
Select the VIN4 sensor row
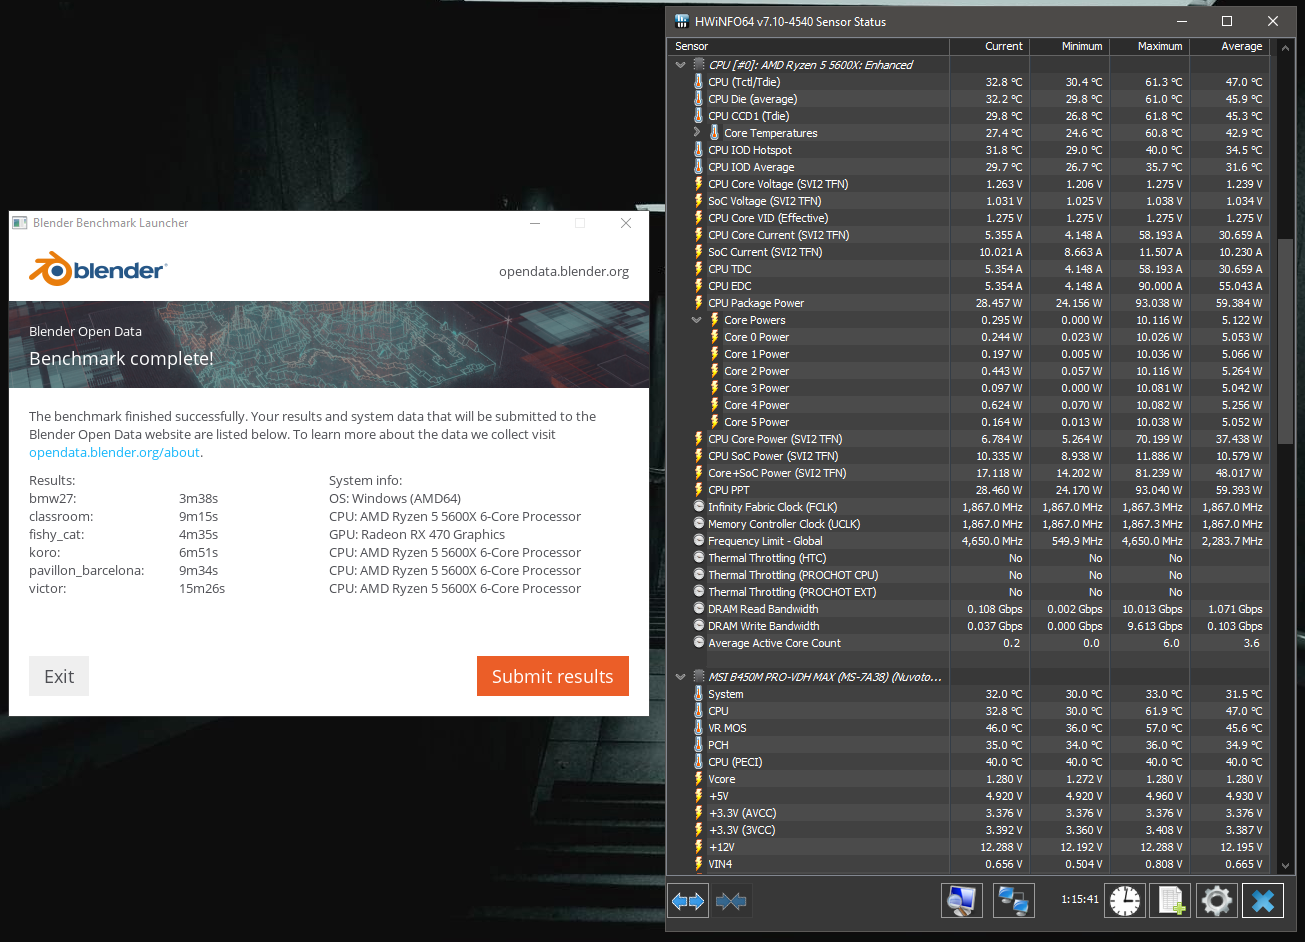click(x=968, y=864)
